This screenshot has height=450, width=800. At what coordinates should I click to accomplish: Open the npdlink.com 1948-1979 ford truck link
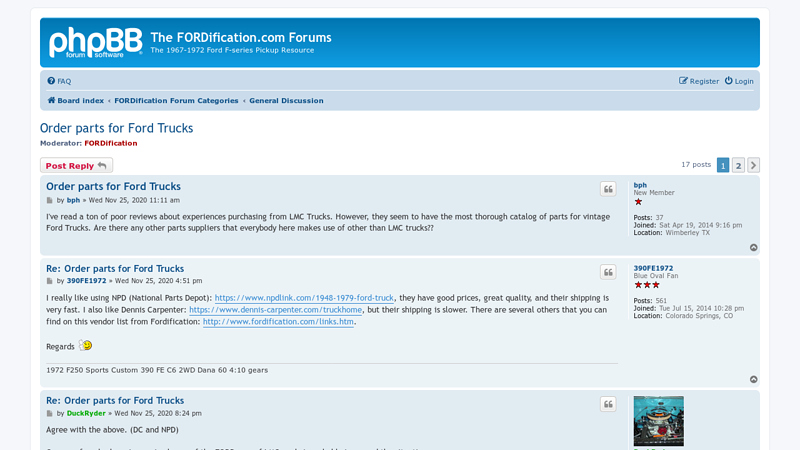tap(304, 298)
